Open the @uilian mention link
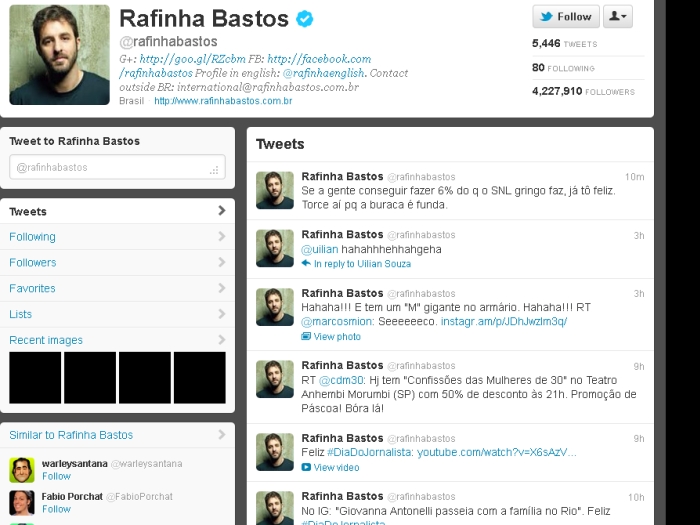 tap(320, 249)
